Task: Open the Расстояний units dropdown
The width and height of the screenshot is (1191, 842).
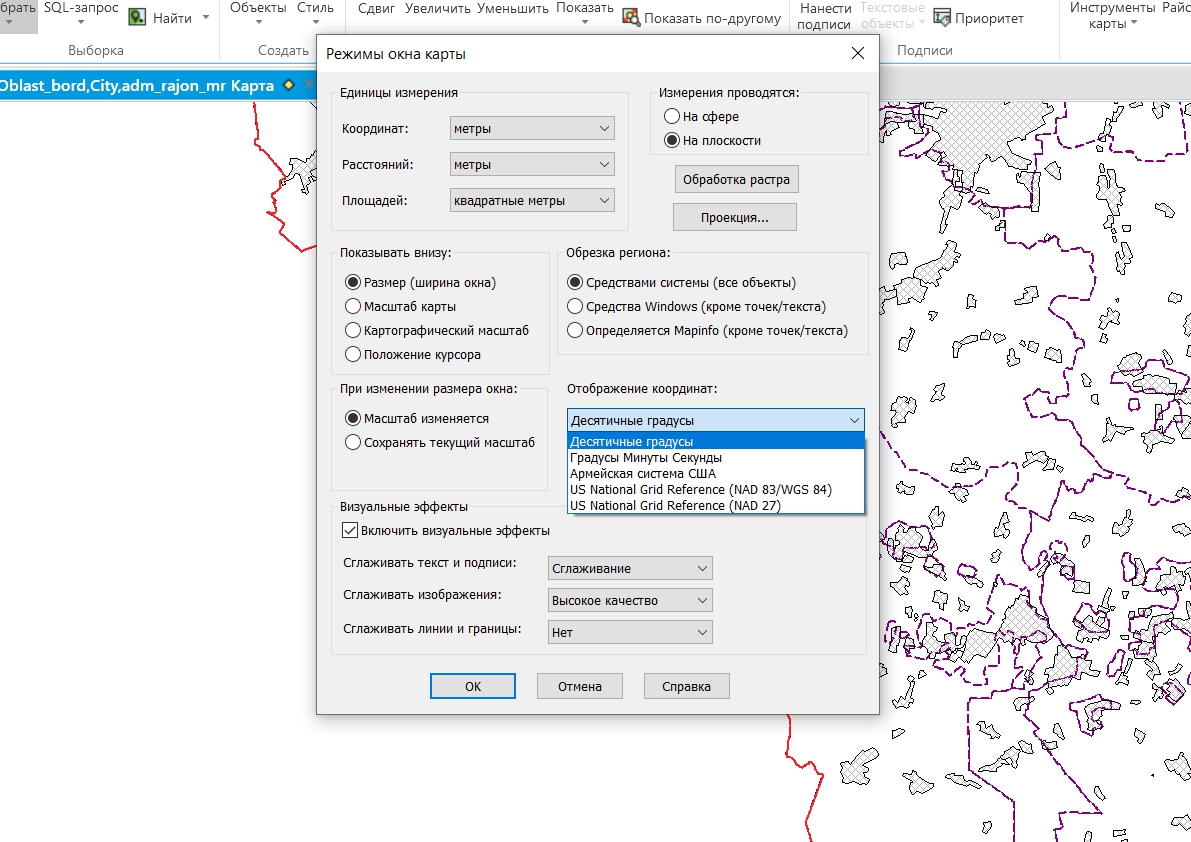Action: tap(532, 164)
